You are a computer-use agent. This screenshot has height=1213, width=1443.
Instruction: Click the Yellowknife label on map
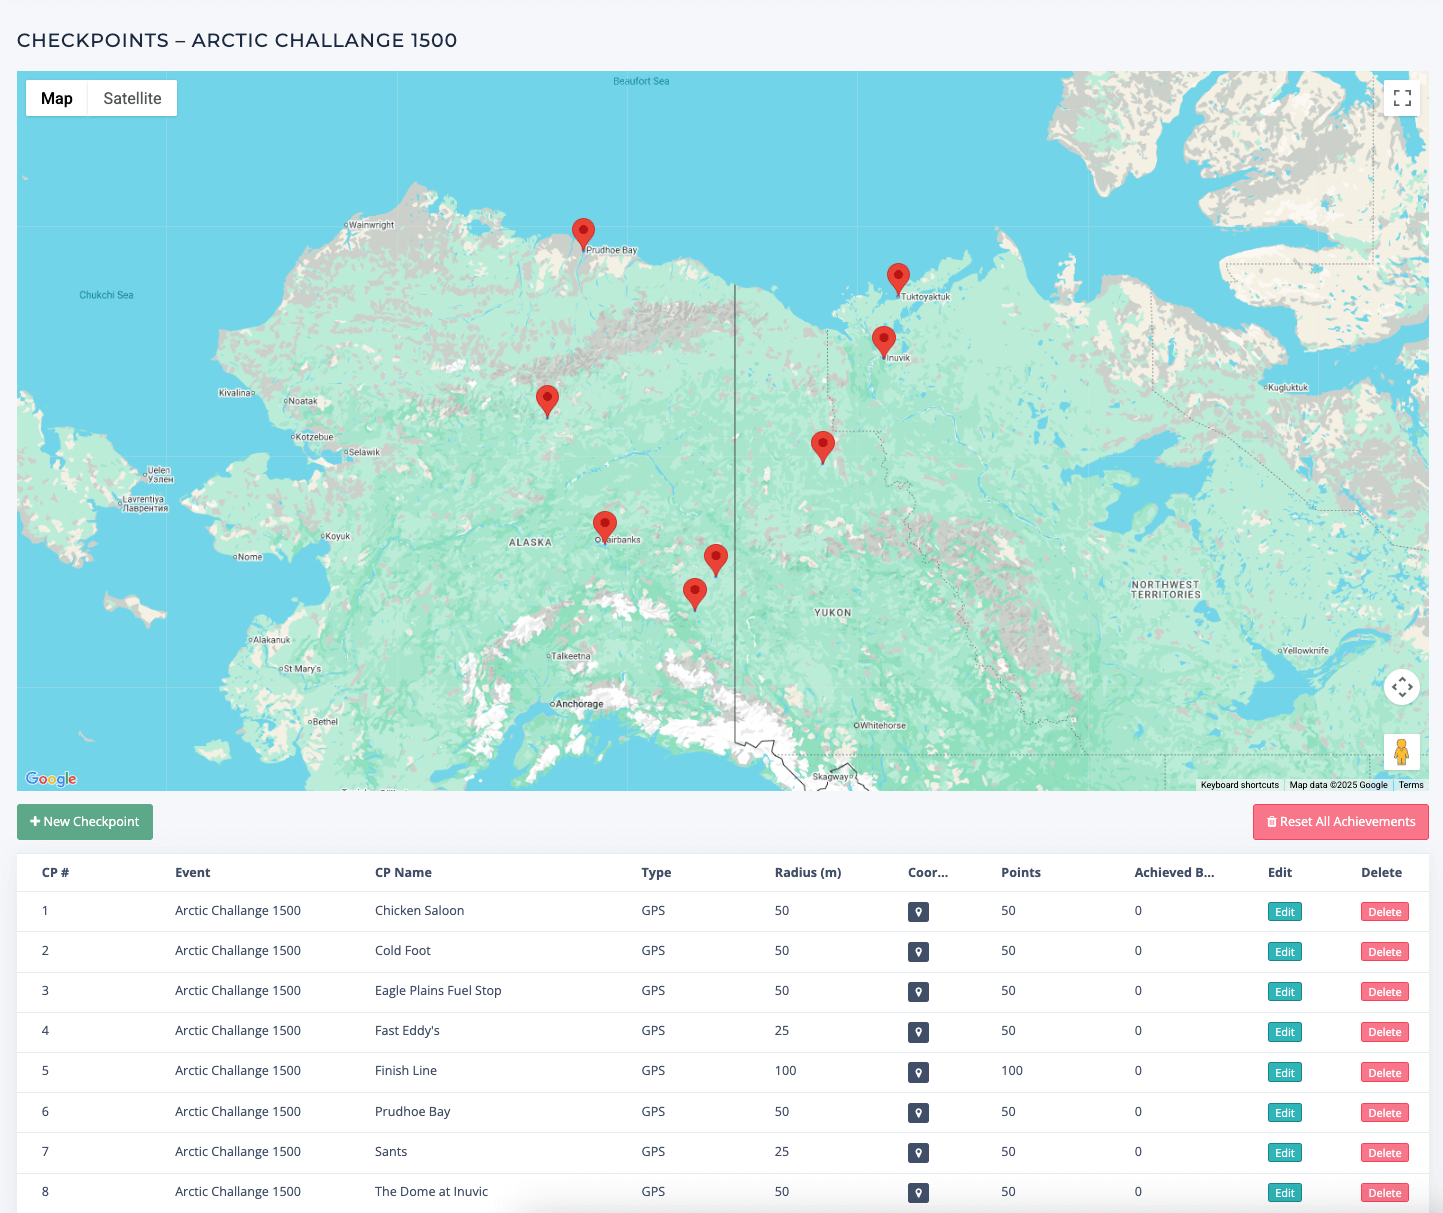(1306, 651)
